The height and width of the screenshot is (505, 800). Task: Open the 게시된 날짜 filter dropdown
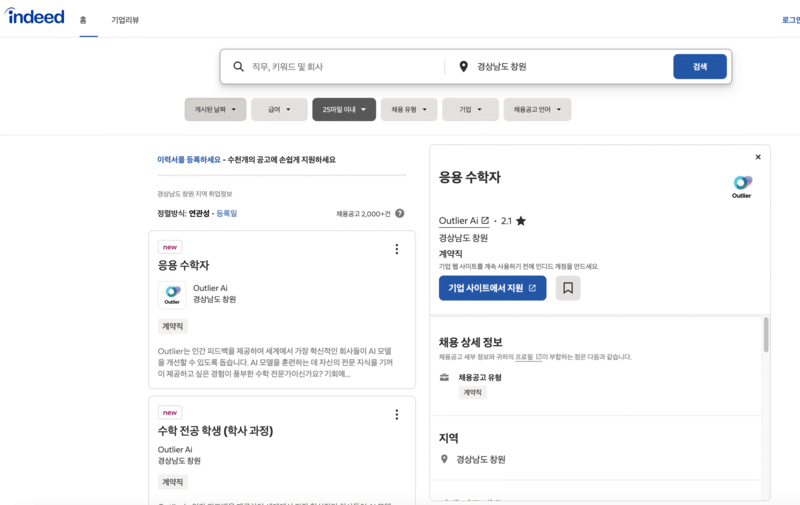(x=215, y=110)
